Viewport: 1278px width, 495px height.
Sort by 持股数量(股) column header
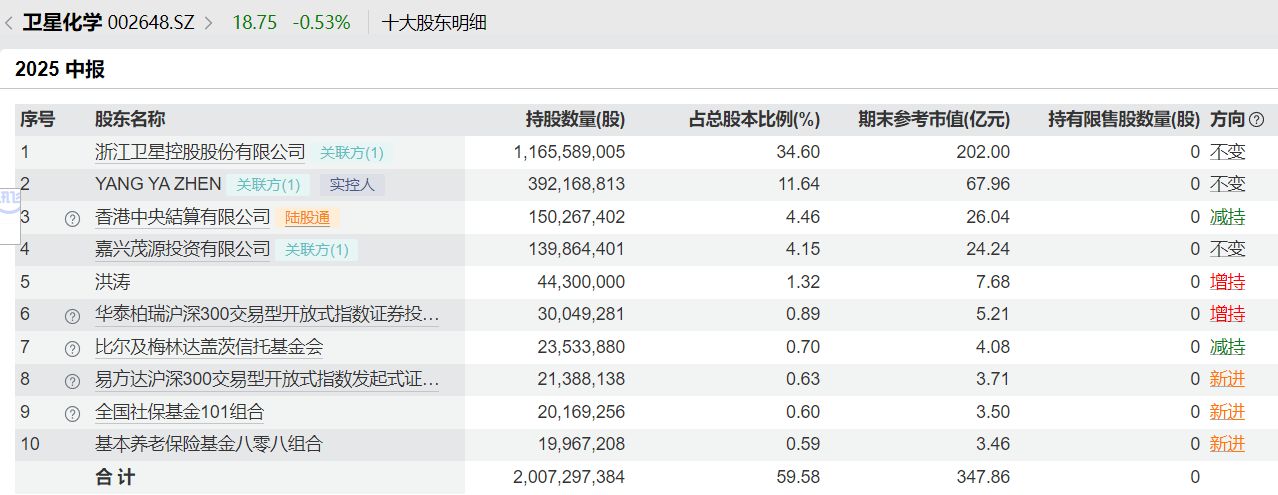[x=575, y=120]
